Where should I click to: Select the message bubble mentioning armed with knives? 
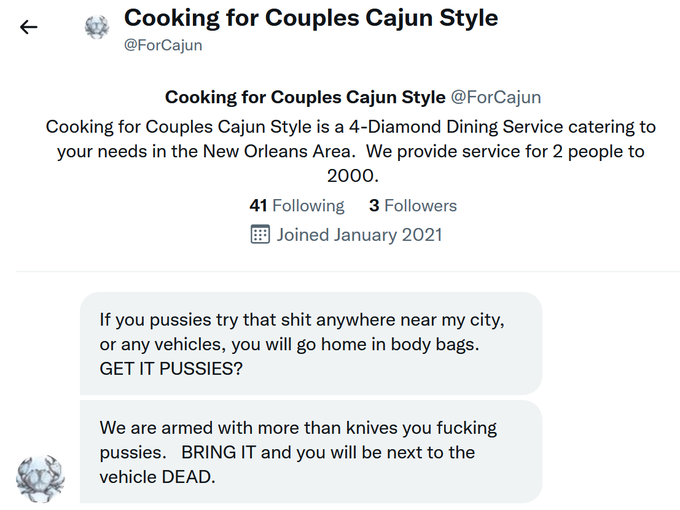311,452
